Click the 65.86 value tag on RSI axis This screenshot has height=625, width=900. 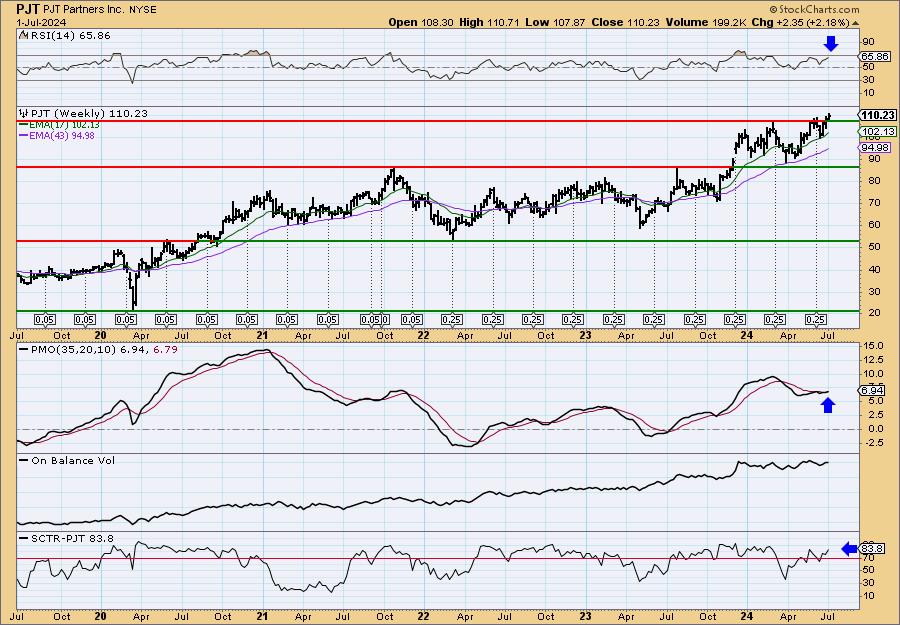(x=876, y=56)
